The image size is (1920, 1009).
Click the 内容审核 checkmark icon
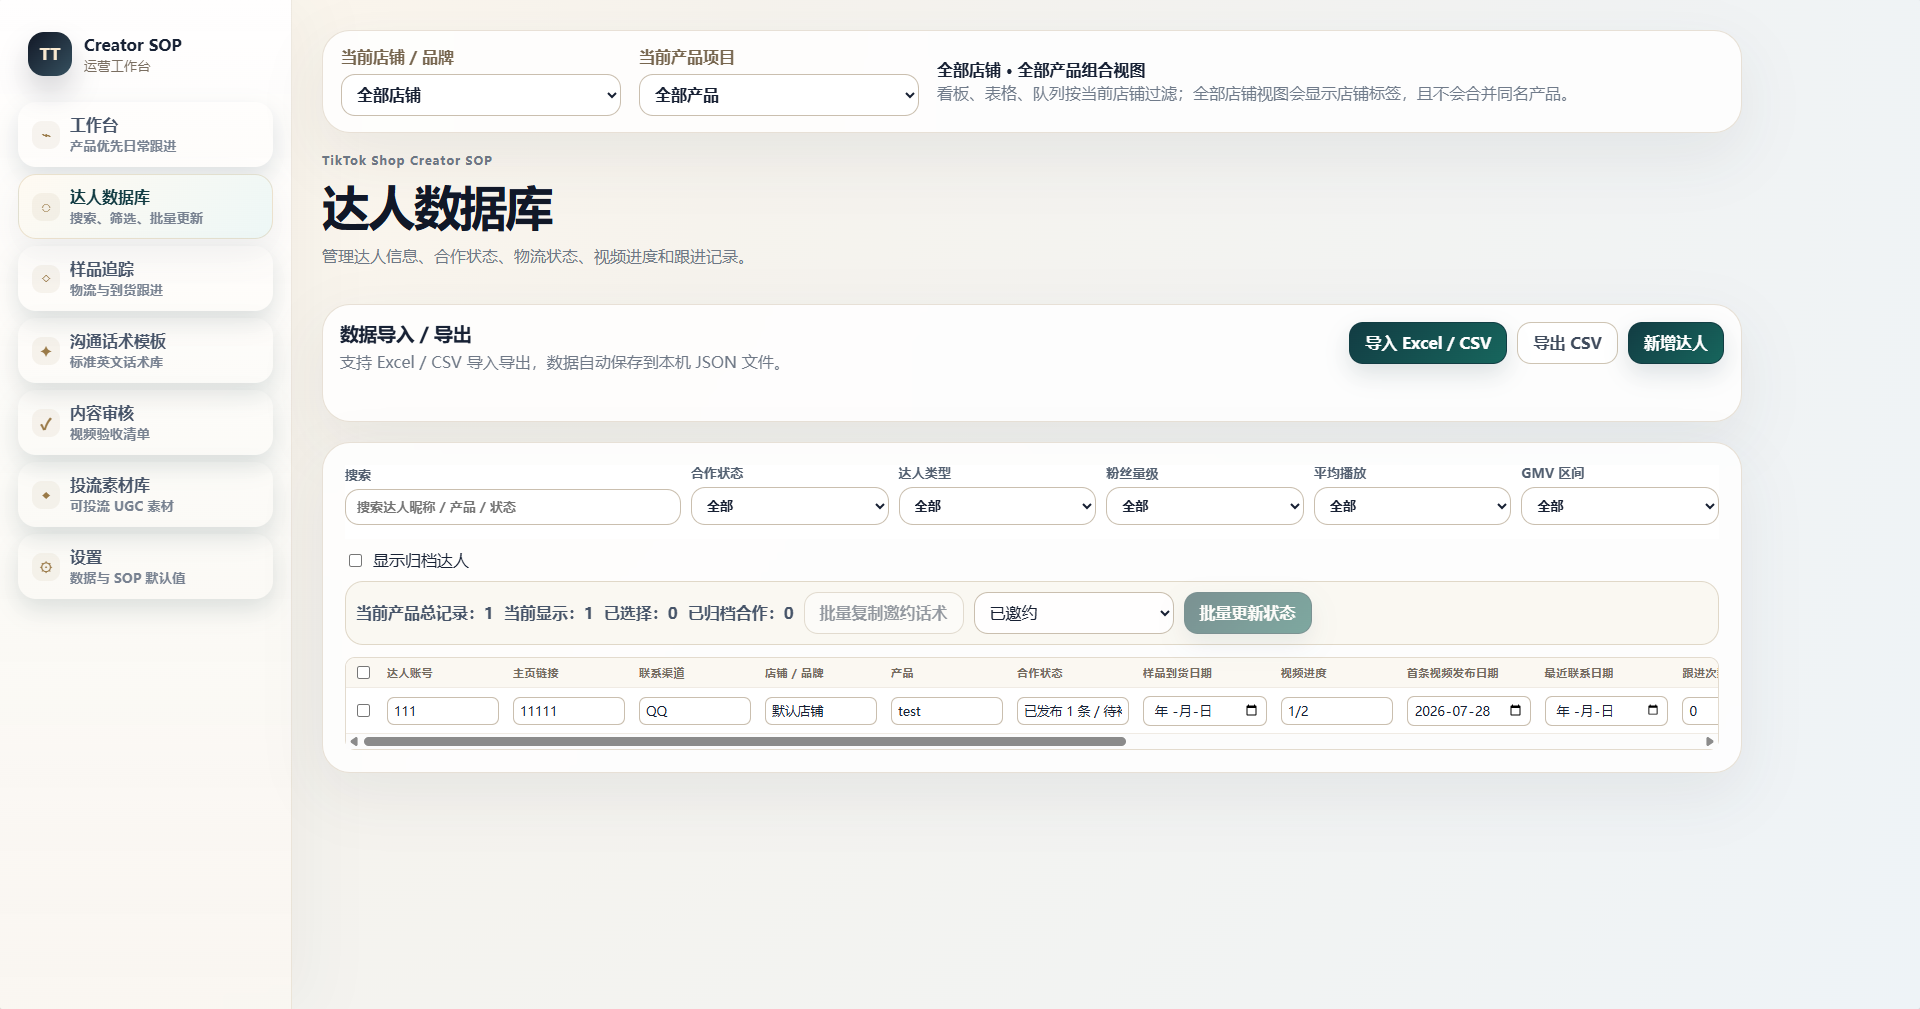pos(46,423)
